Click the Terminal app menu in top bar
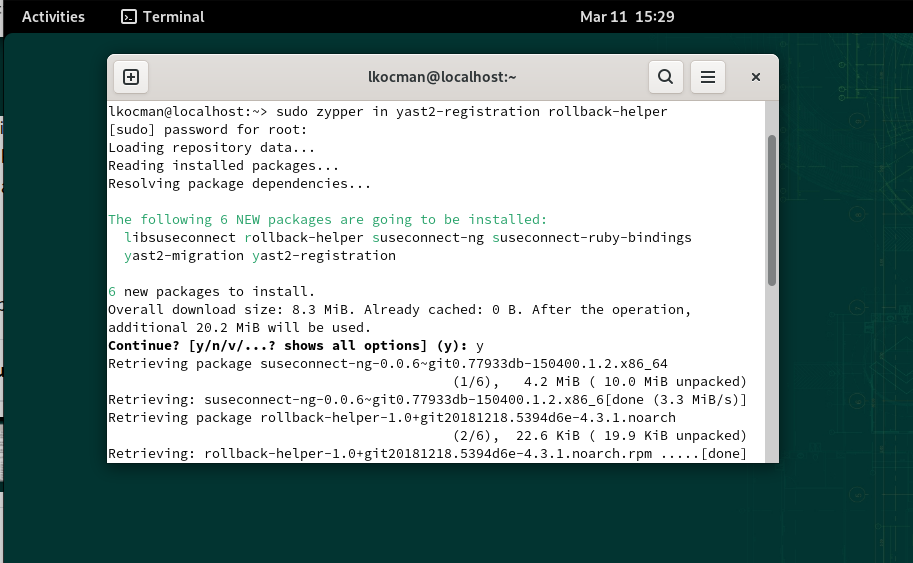The height and width of the screenshot is (563, 913). 163,17
